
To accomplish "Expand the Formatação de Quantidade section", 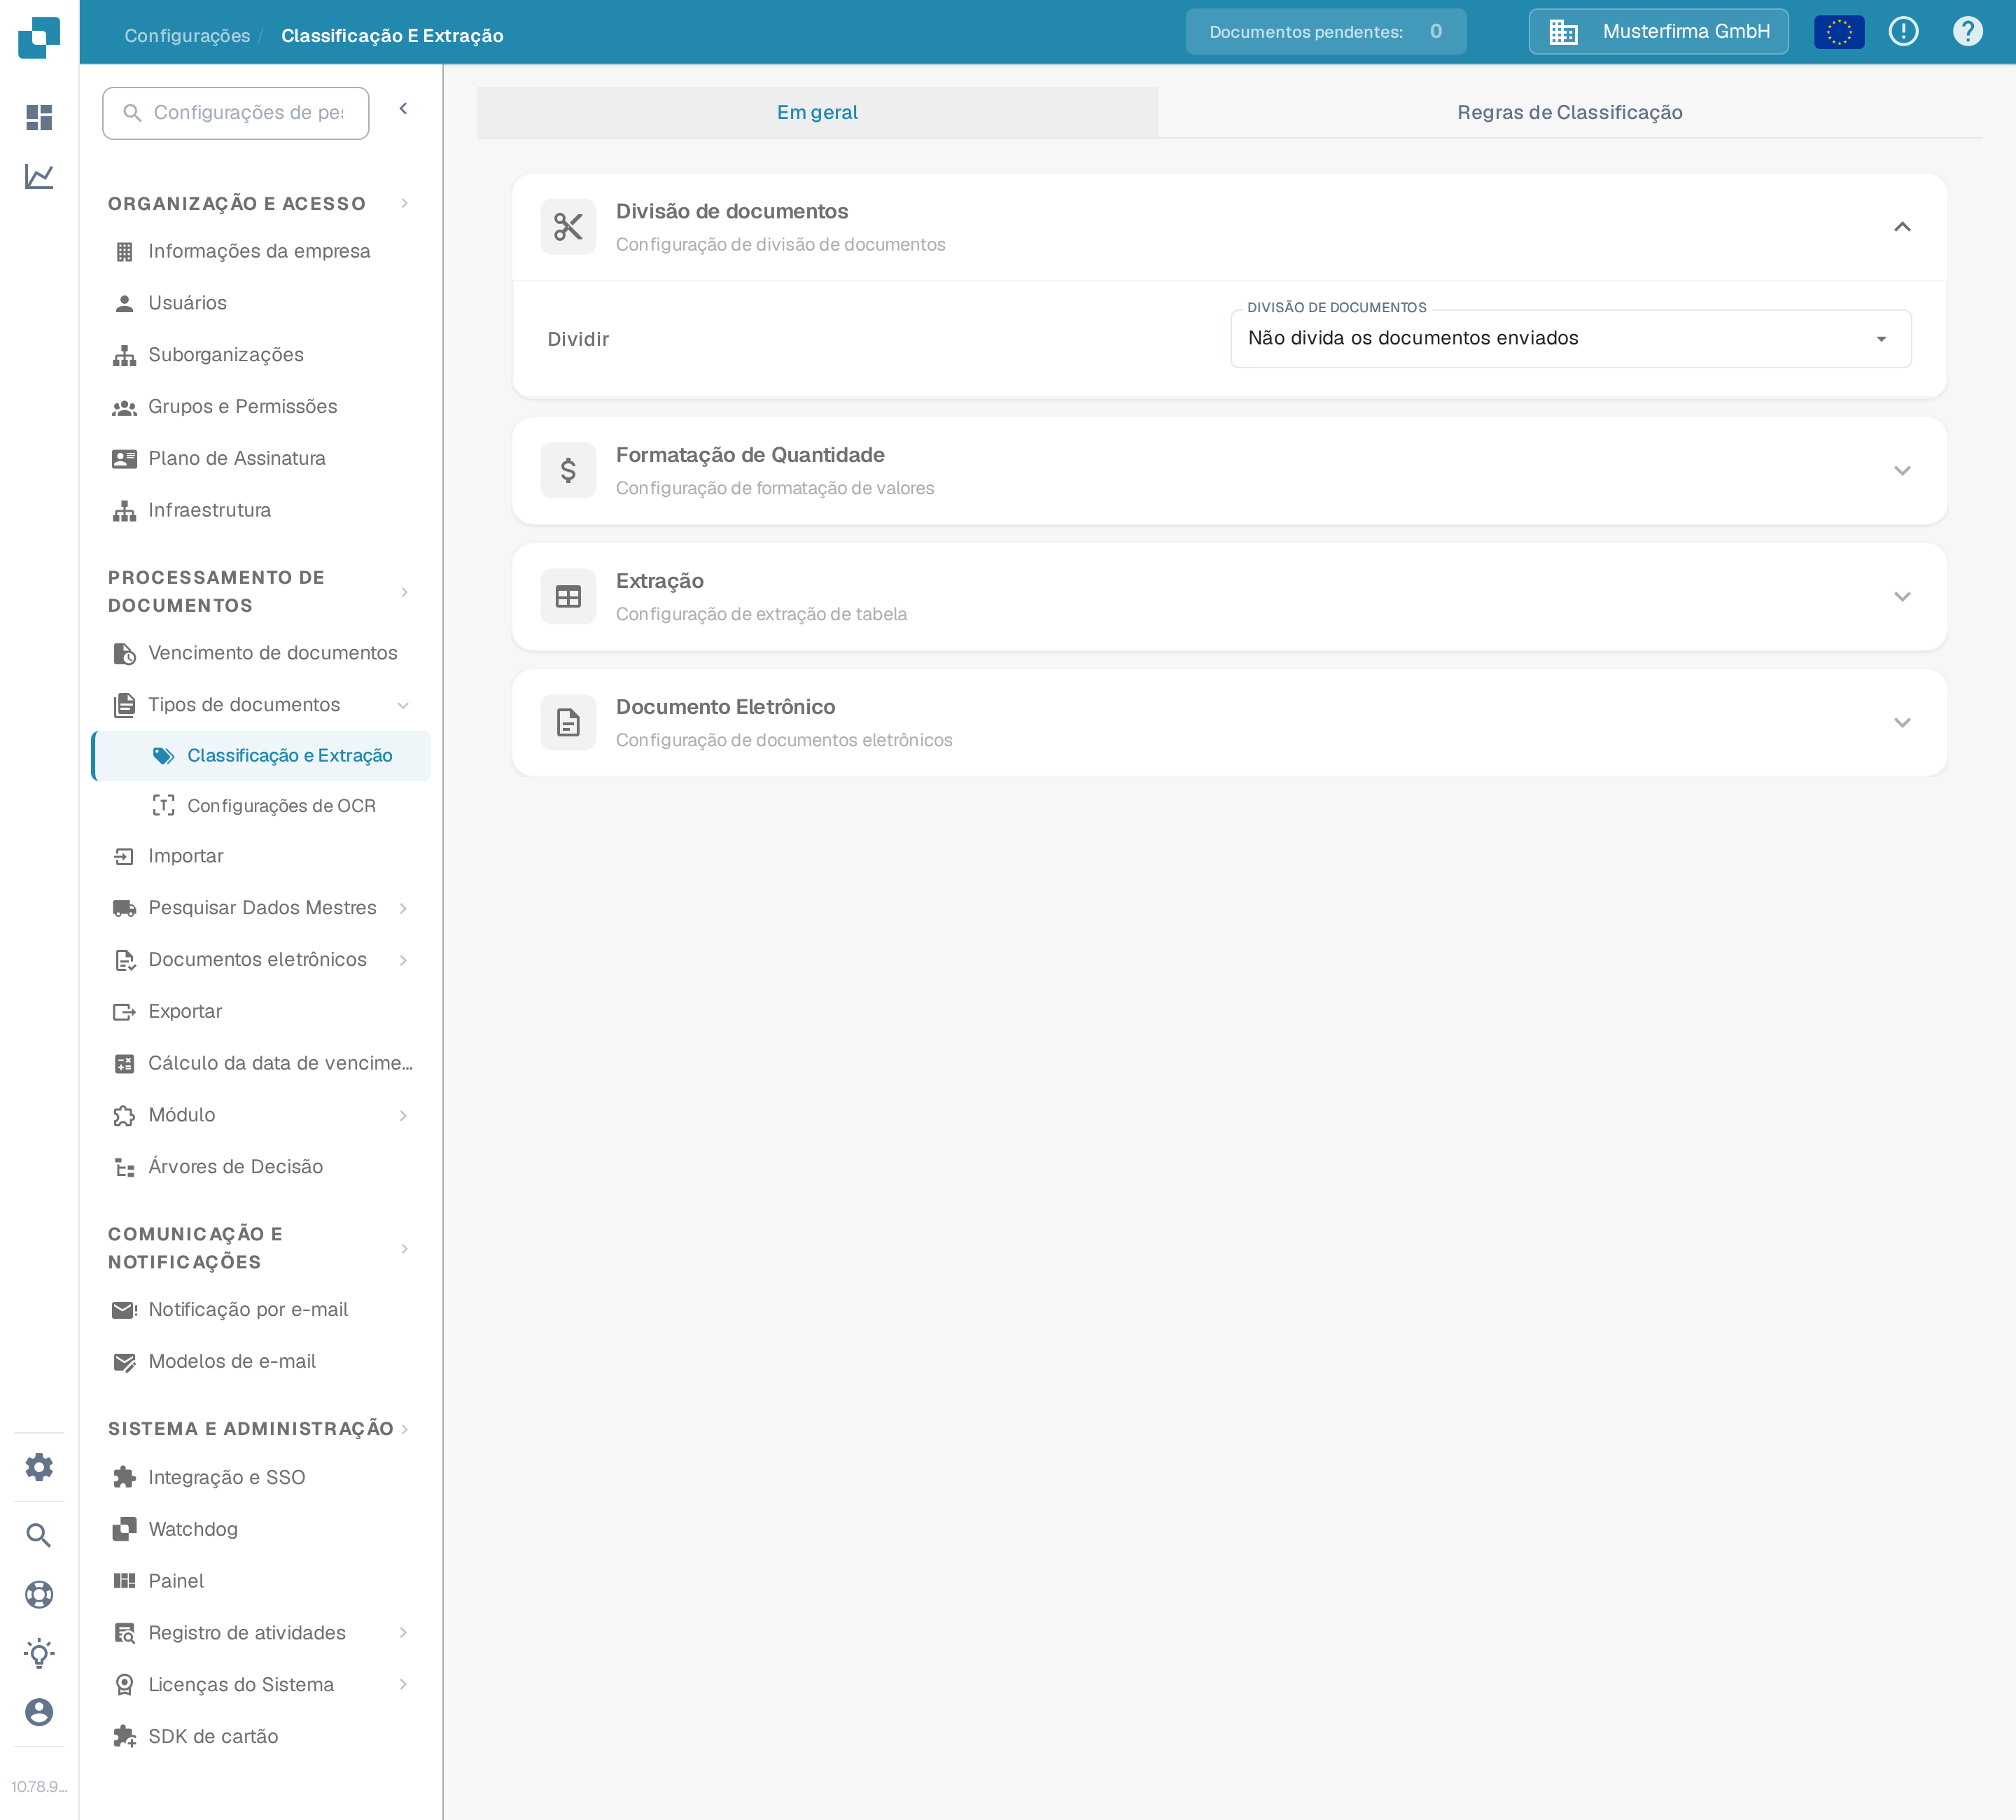I will [1901, 470].
